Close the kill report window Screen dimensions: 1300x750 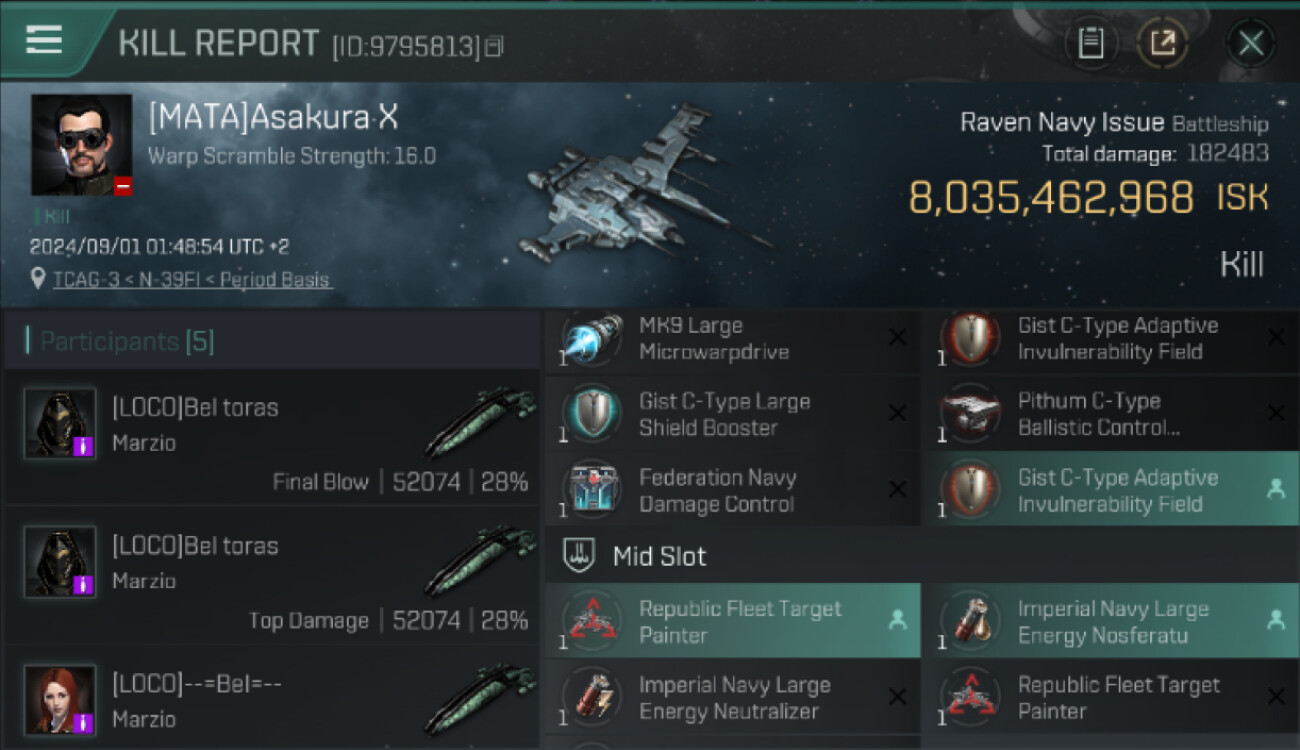click(x=1251, y=43)
